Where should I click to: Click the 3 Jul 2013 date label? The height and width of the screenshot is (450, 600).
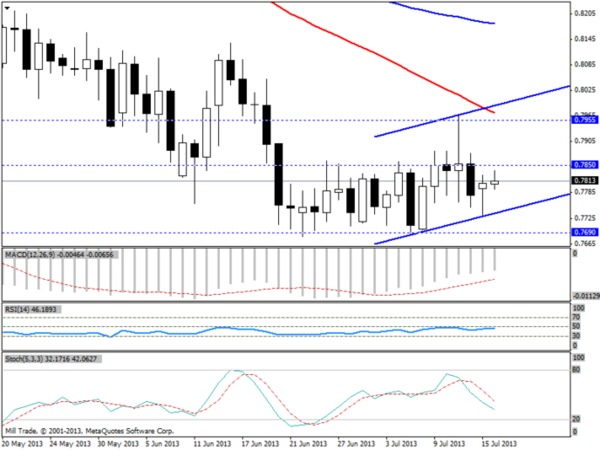pos(402,444)
